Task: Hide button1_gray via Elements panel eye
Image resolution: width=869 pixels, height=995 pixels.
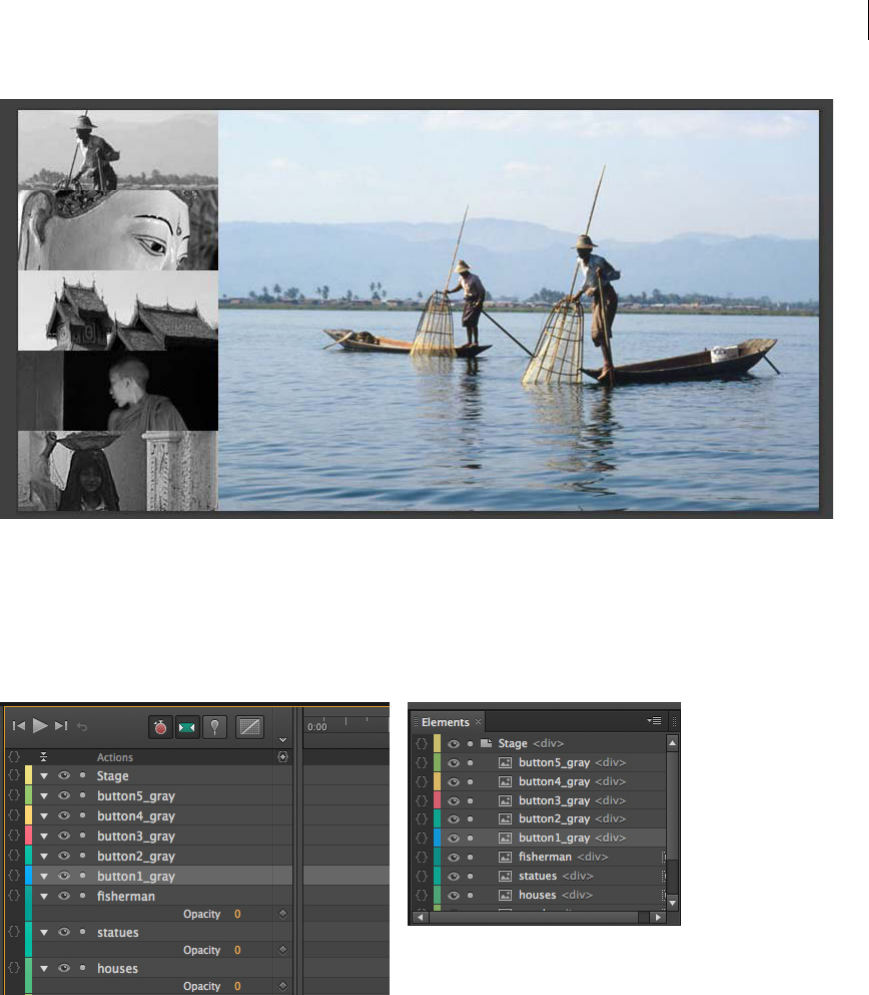Action: click(x=453, y=838)
